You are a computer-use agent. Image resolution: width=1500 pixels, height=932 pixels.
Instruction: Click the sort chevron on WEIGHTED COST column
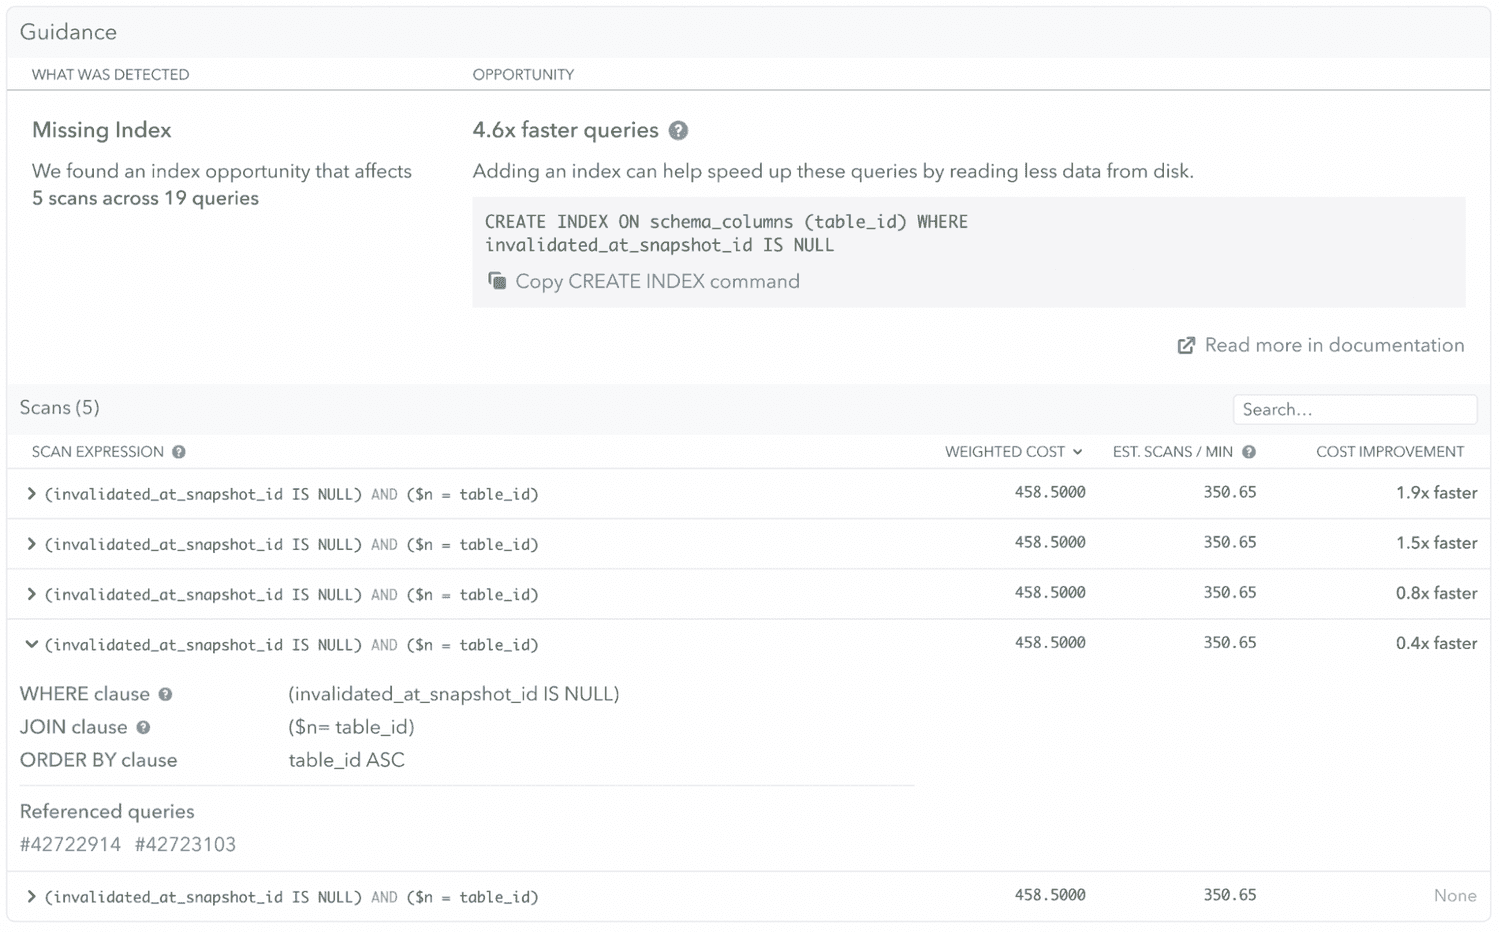1078,451
